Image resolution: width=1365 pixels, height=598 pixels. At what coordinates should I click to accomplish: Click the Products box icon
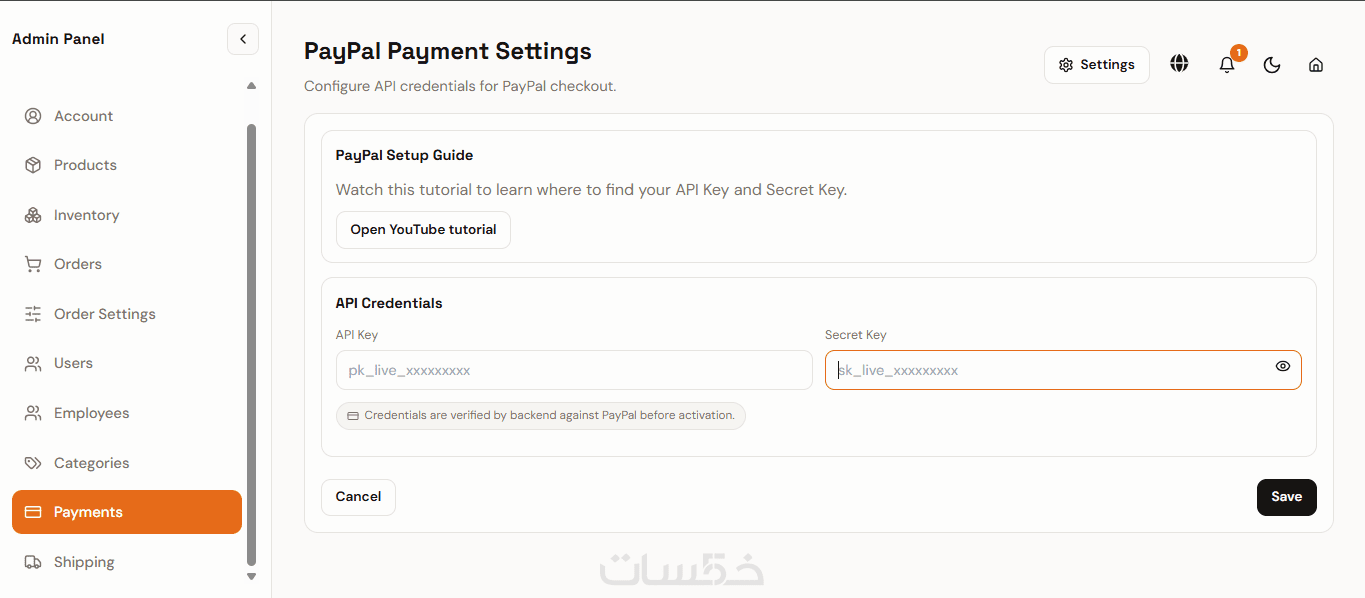[33, 165]
